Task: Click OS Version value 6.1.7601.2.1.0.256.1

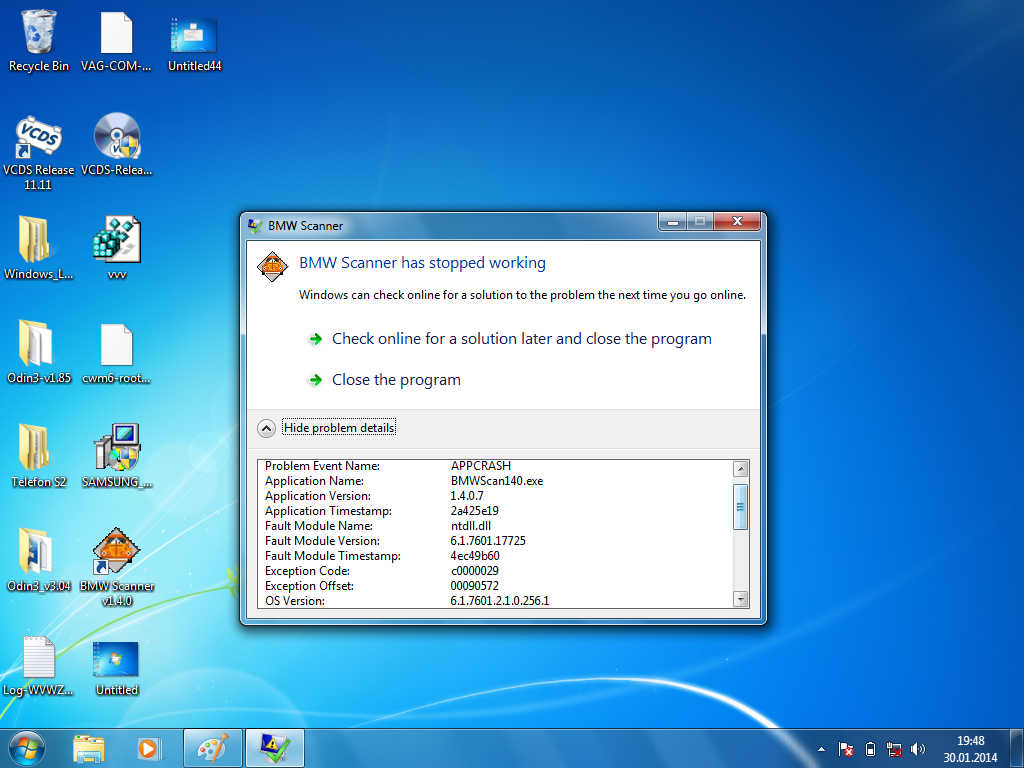Action: click(x=500, y=601)
